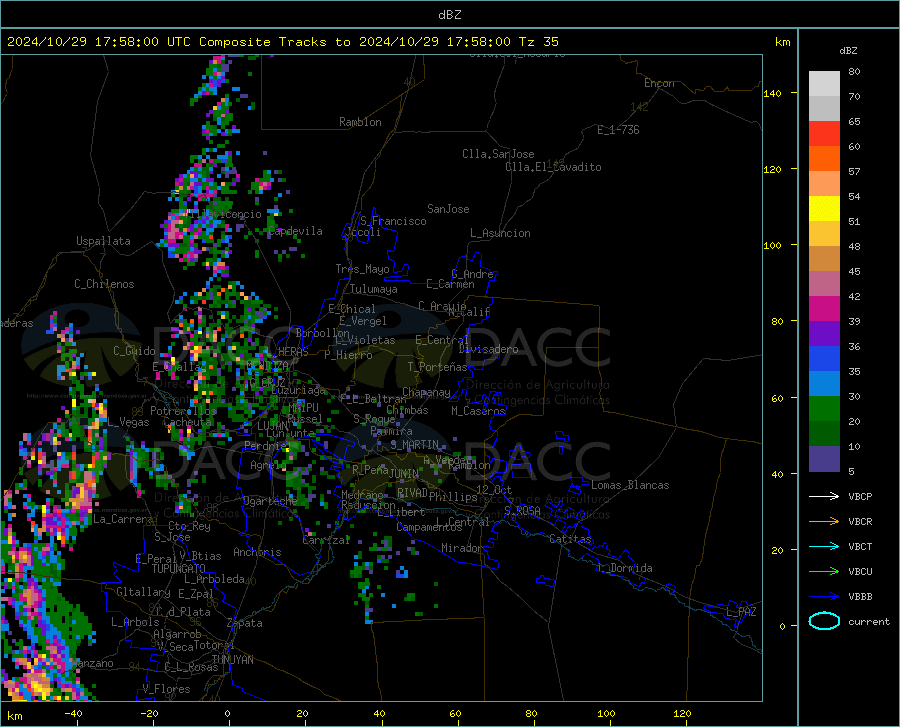This screenshot has width=900, height=727.
Task: Select the light gray 70–80 dBZ swatch
Action: (824, 84)
